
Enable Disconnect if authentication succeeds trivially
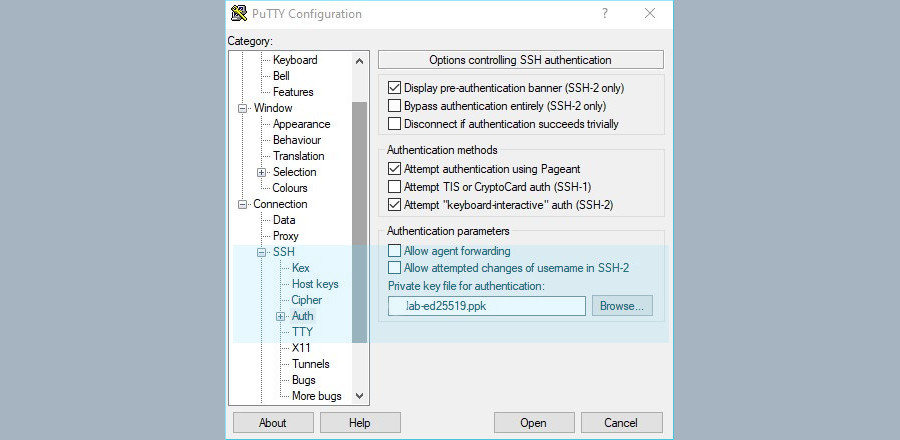tap(394, 123)
